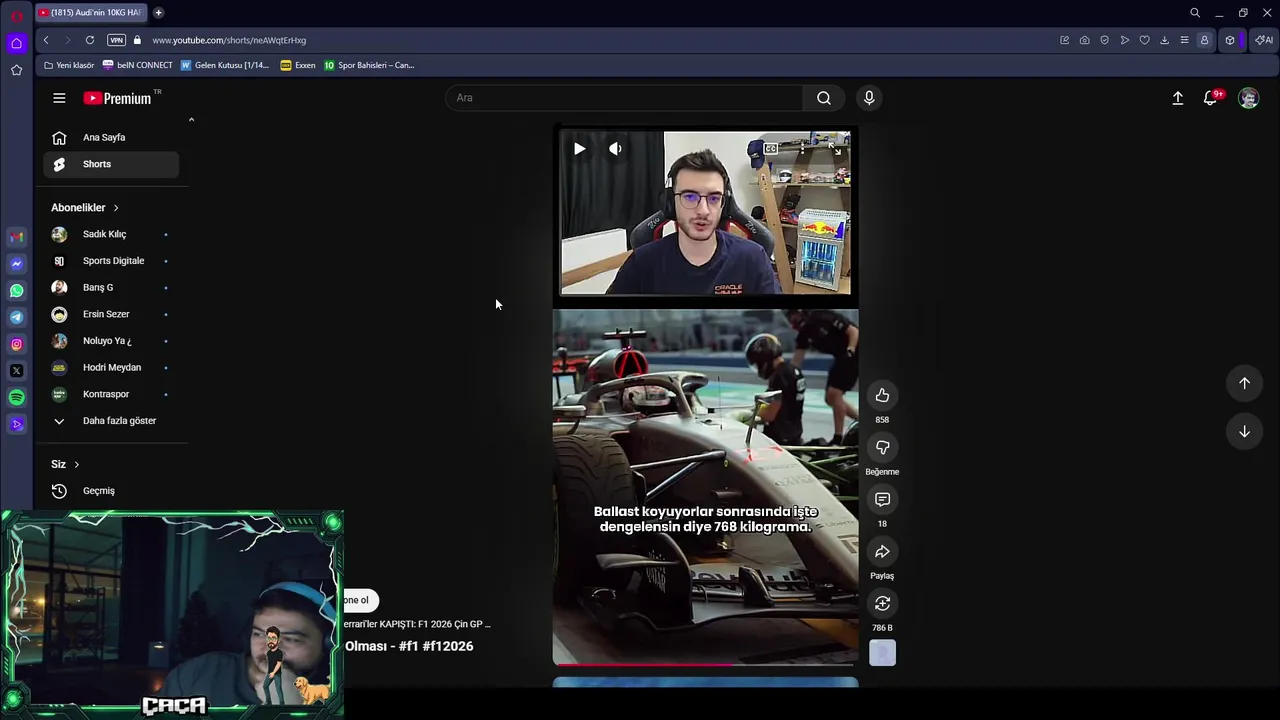Open the Sadık Kılıç channel
This screenshot has height=720, width=1280.
[x=111, y=234]
